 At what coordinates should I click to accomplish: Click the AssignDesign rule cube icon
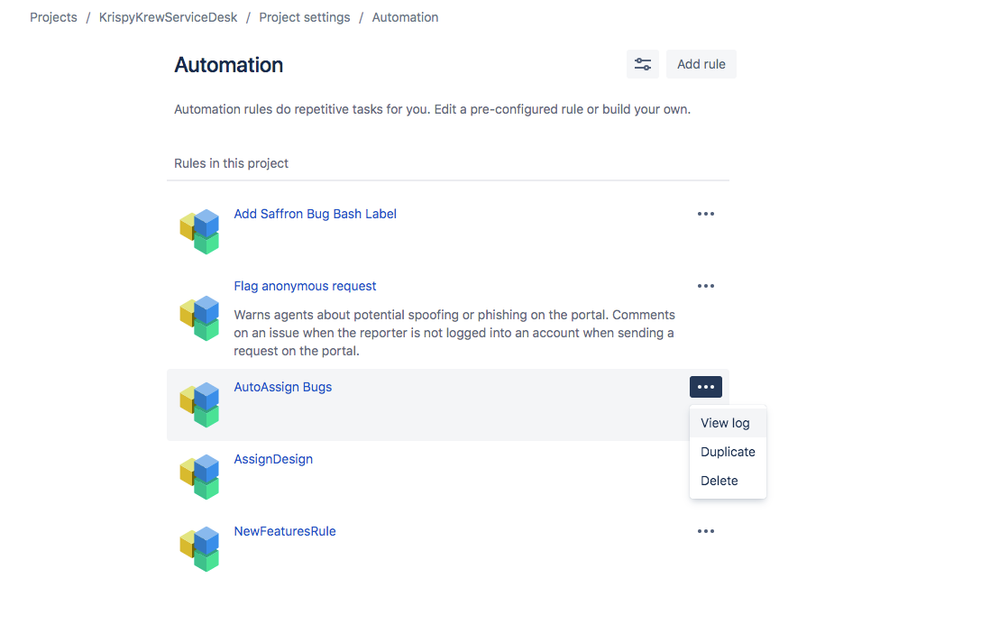(200, 477)
